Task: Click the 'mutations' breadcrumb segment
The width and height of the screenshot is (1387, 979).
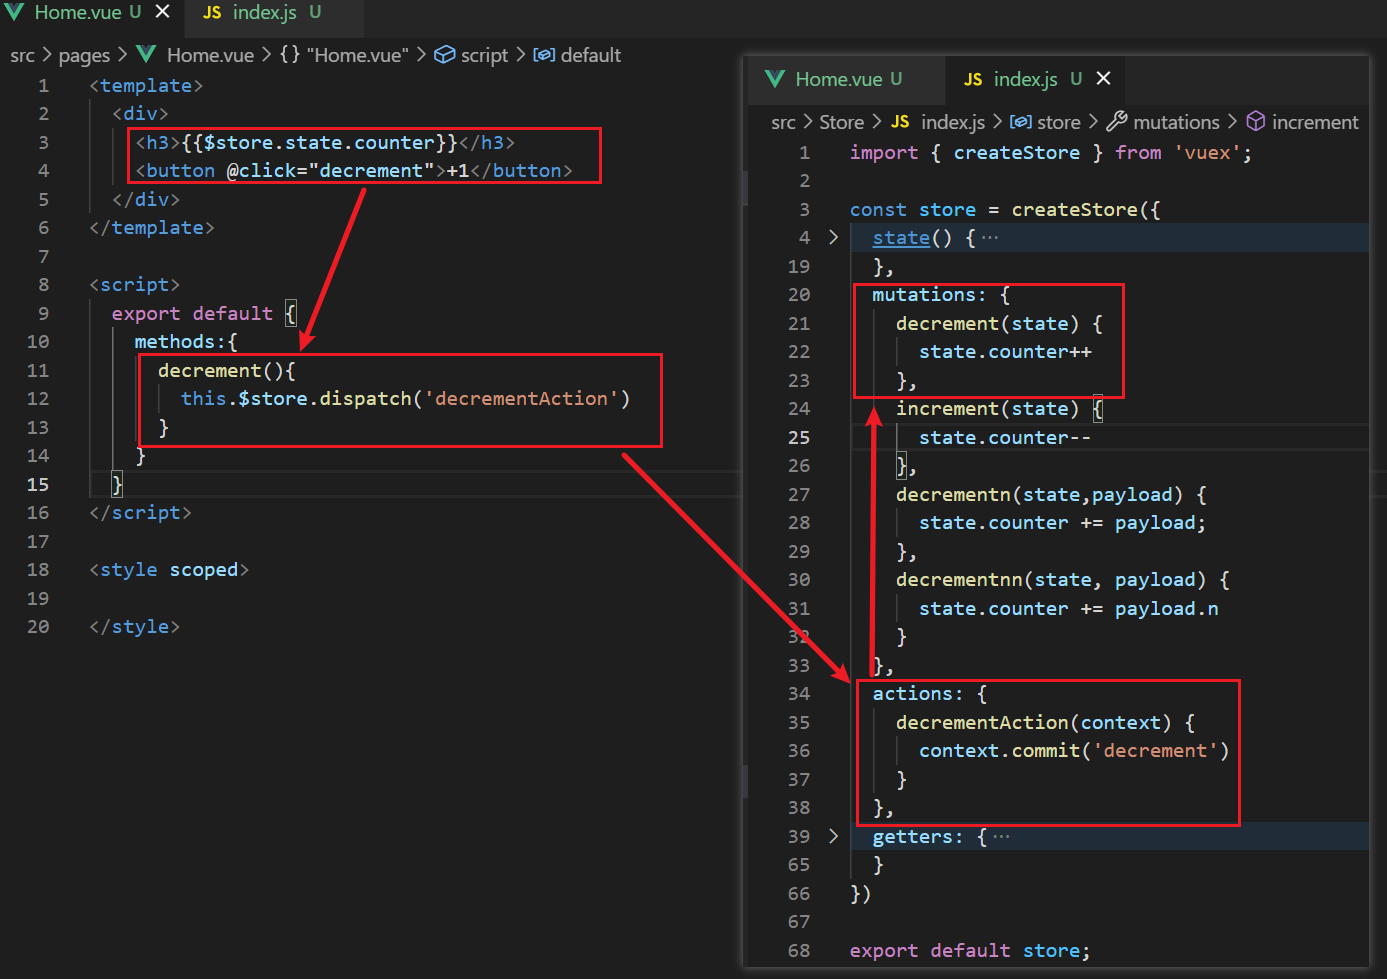Action: pyautogui.click(x=1176, y=122)
